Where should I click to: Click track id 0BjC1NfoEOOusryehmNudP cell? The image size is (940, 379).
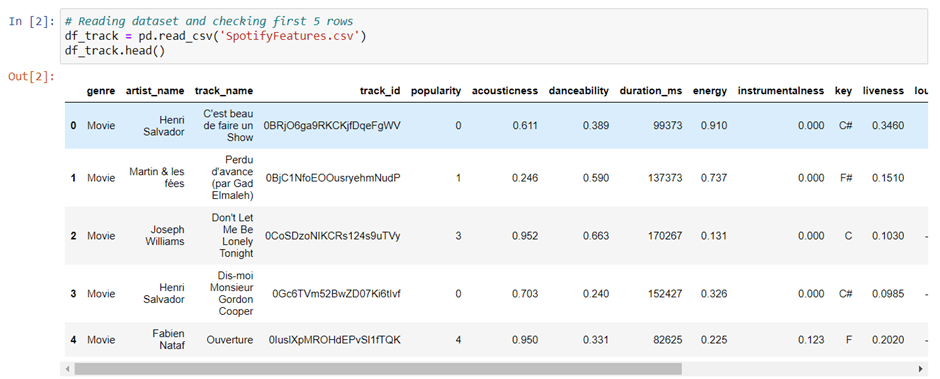point(332,178)
